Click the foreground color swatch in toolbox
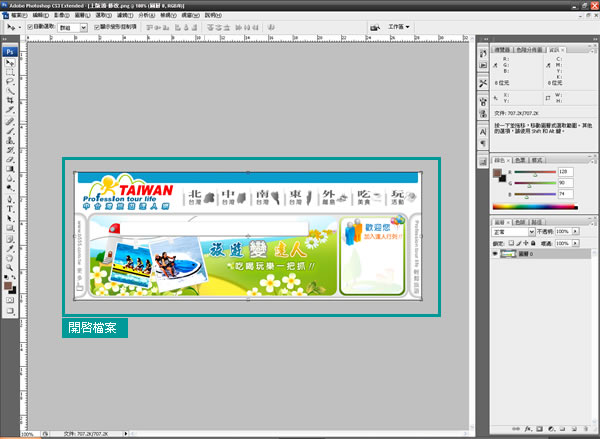Screen dimensions: 600x439 [x=8, y=286]
